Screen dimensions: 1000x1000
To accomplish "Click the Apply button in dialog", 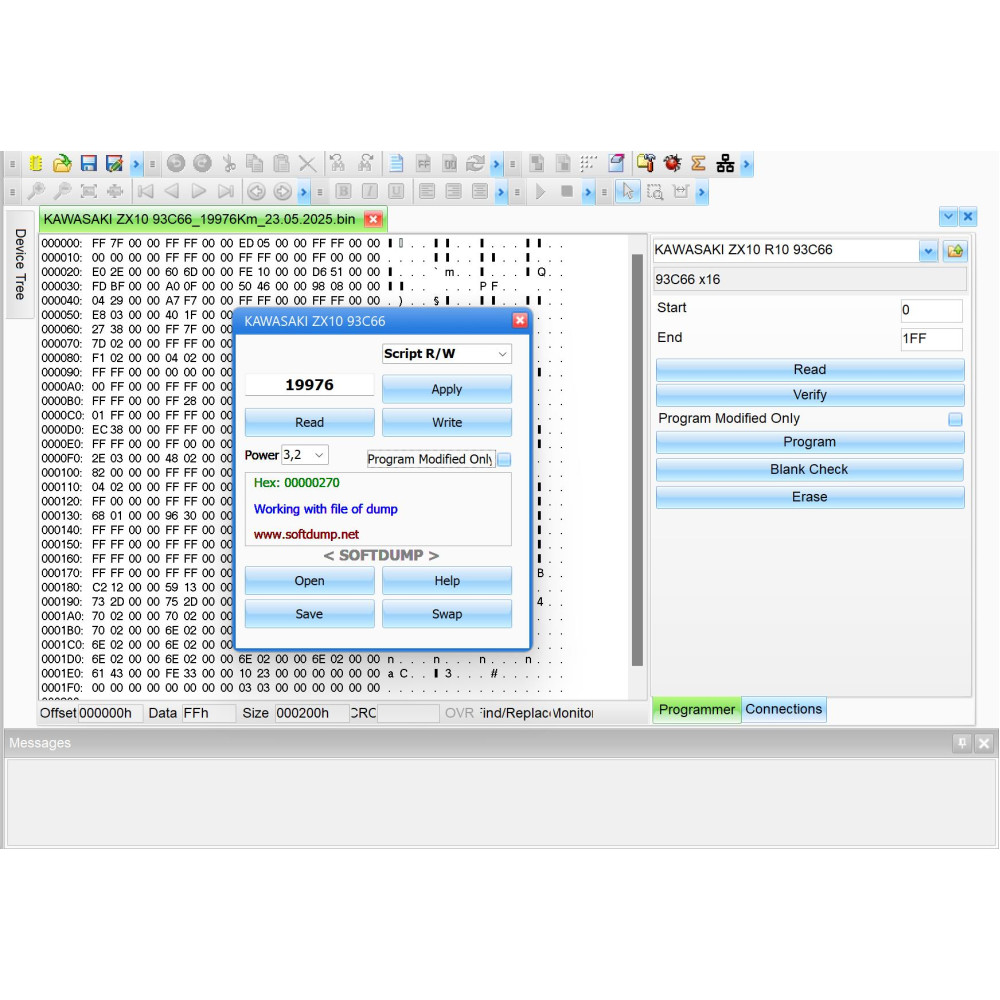I will (446, 389).
